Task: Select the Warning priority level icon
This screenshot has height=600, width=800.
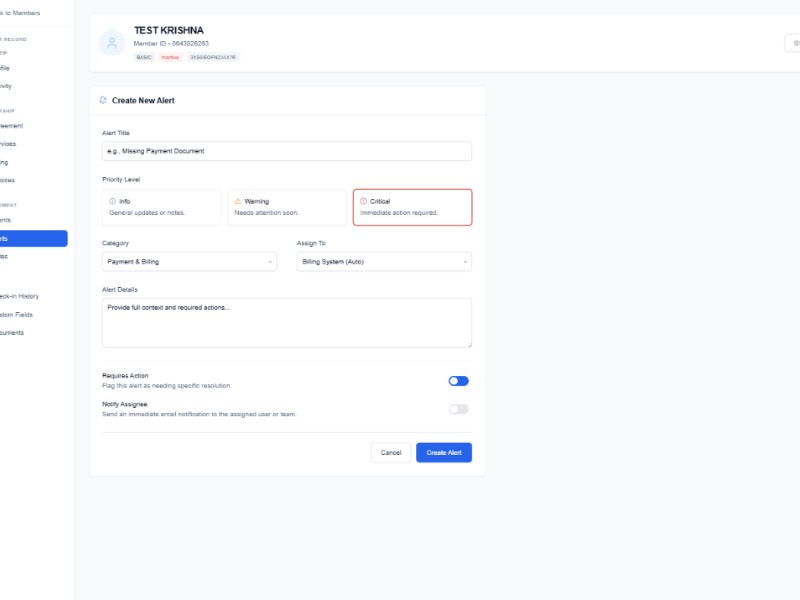Action: 238,201
